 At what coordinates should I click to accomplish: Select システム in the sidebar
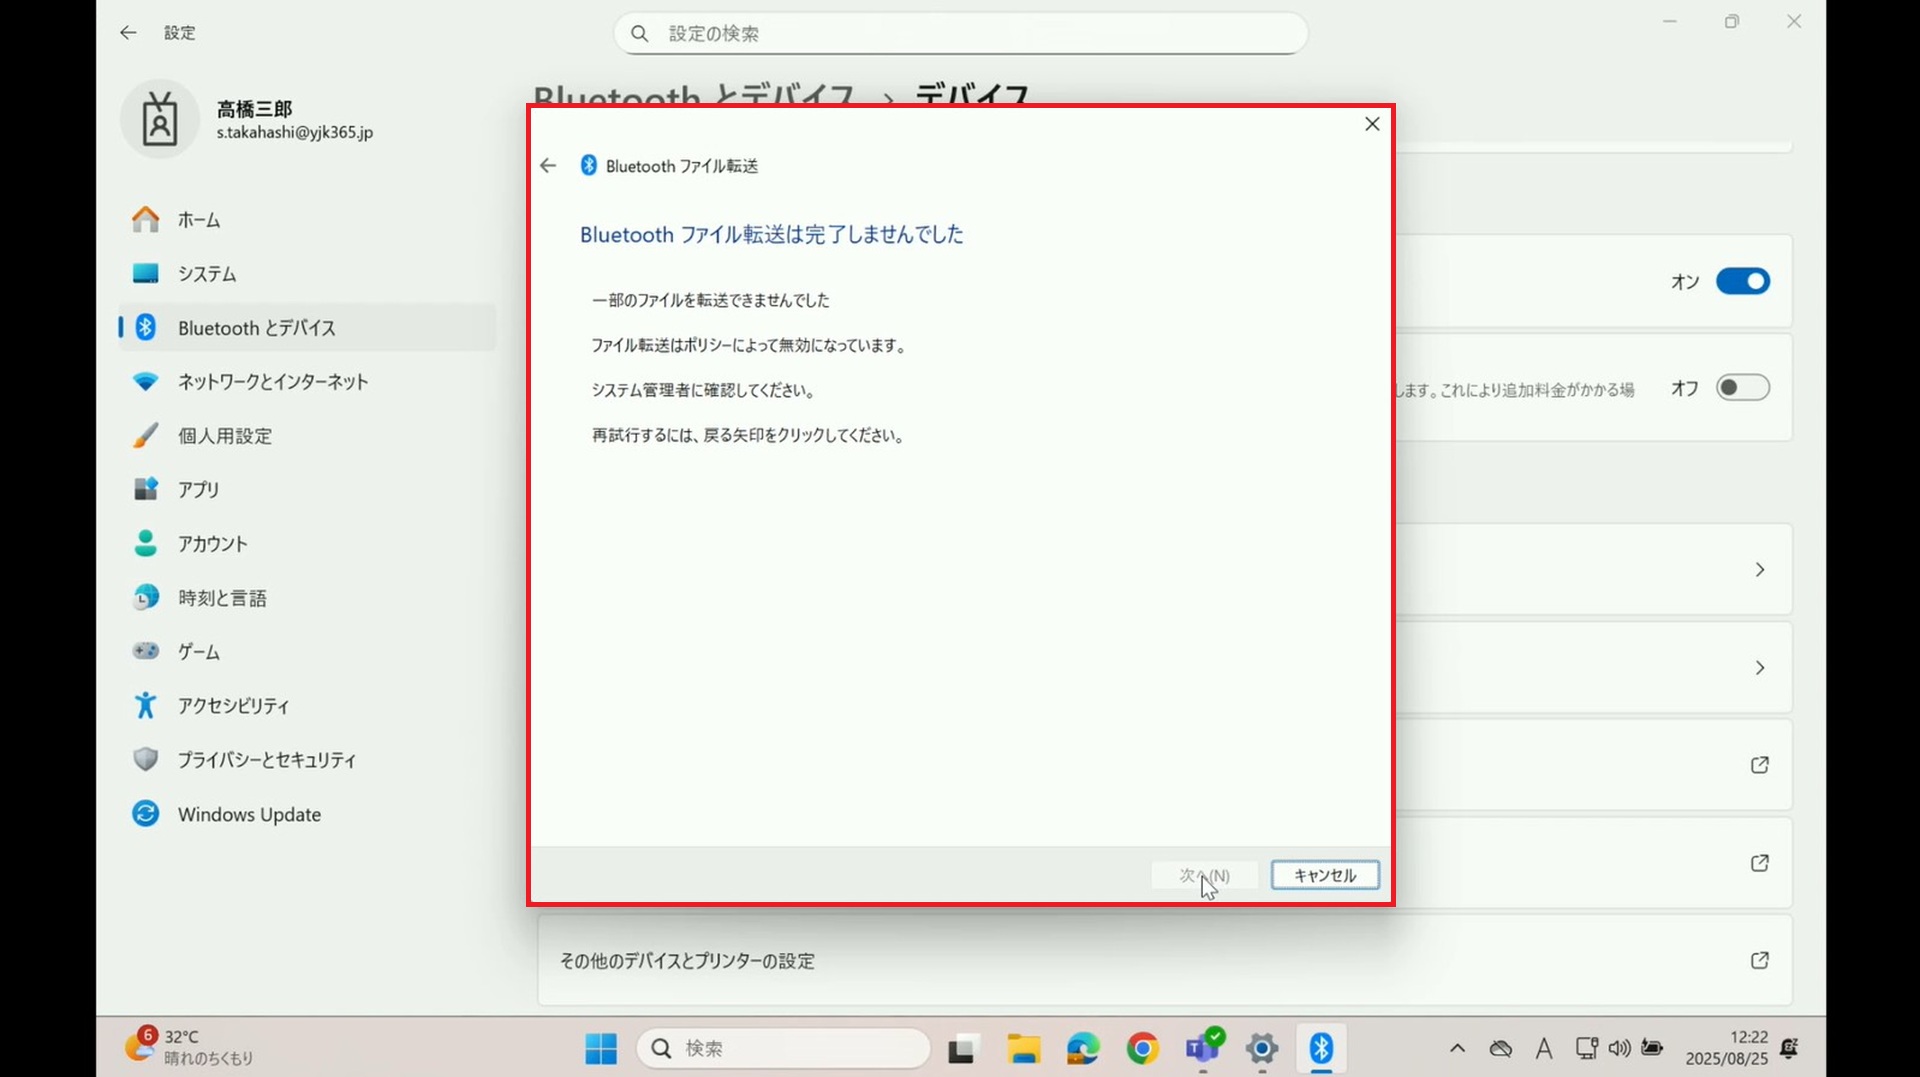click(x=206, y=274)
